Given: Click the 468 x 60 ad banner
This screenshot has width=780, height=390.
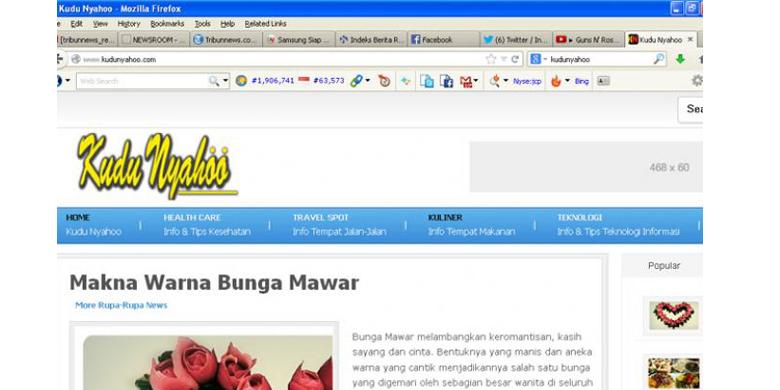Looking at the screenshot, I should (x=586, y=167).
